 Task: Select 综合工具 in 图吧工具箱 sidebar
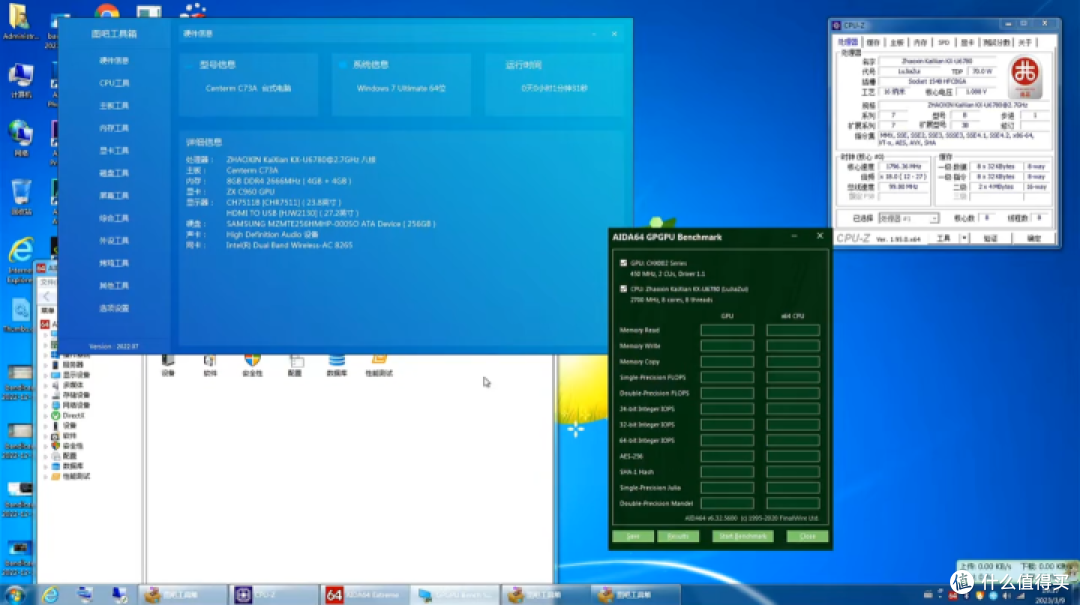[x=114, y=218]
